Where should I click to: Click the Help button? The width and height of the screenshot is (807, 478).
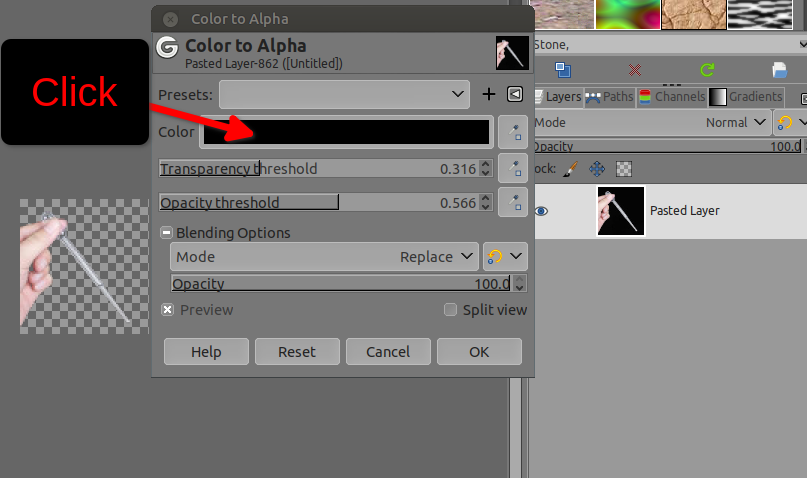tap(206, 351)
